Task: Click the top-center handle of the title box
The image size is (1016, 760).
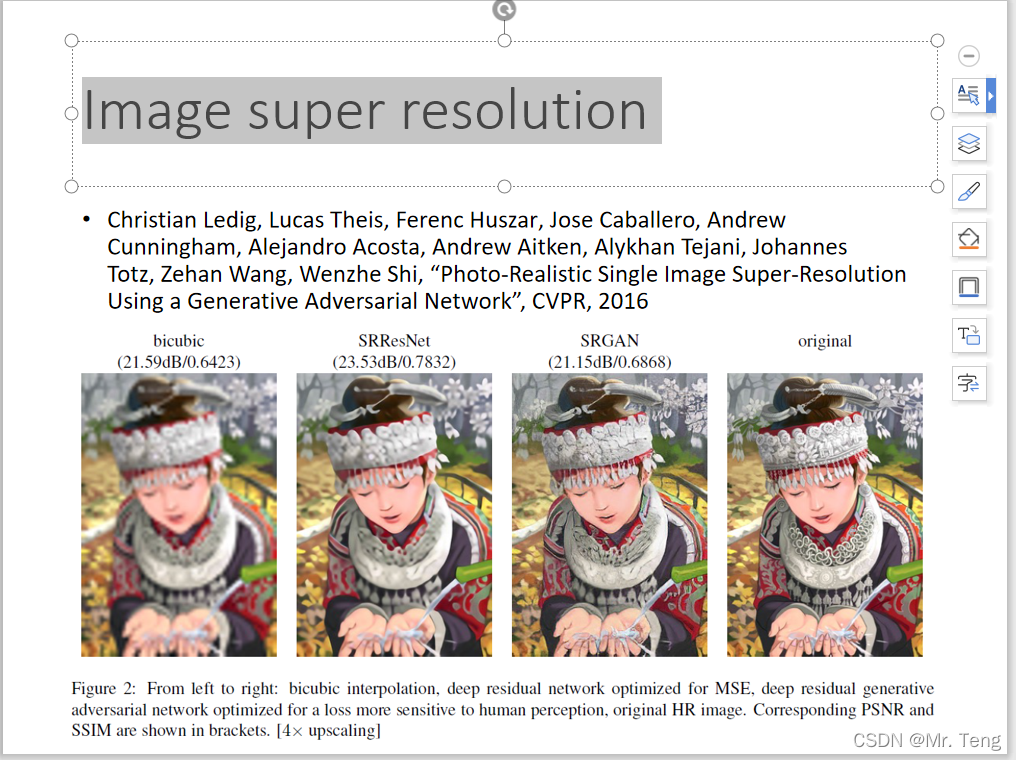Action: tap(504, 41)
